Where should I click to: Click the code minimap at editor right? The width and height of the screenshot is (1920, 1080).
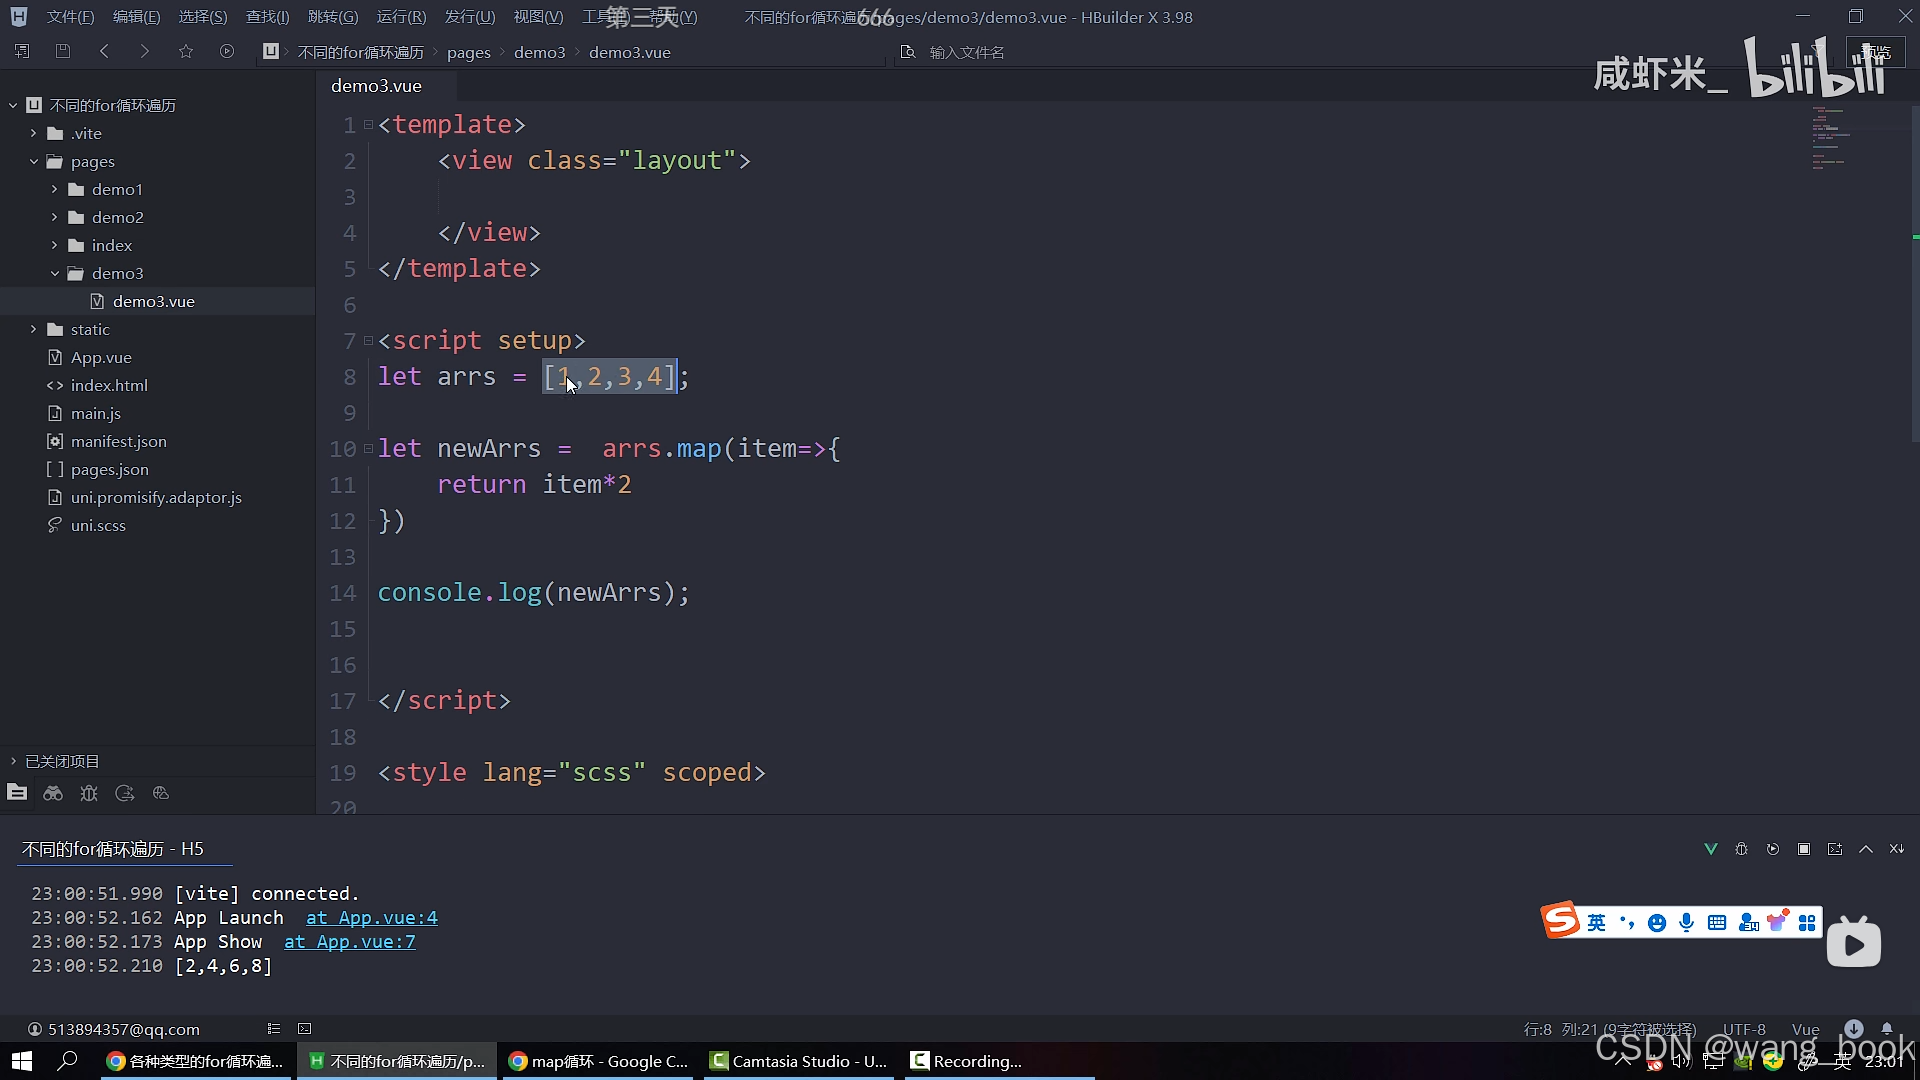(1830, 137)
